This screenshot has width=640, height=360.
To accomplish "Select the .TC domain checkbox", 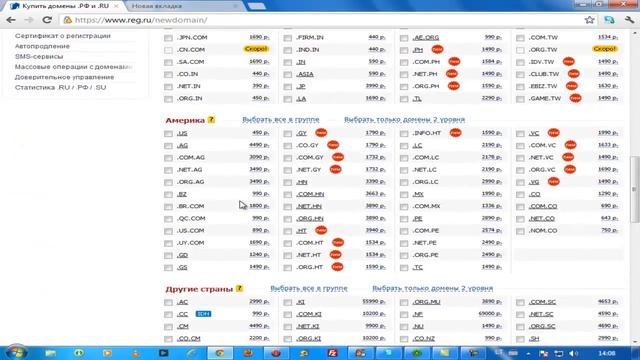I will click(x=404, y=268).
